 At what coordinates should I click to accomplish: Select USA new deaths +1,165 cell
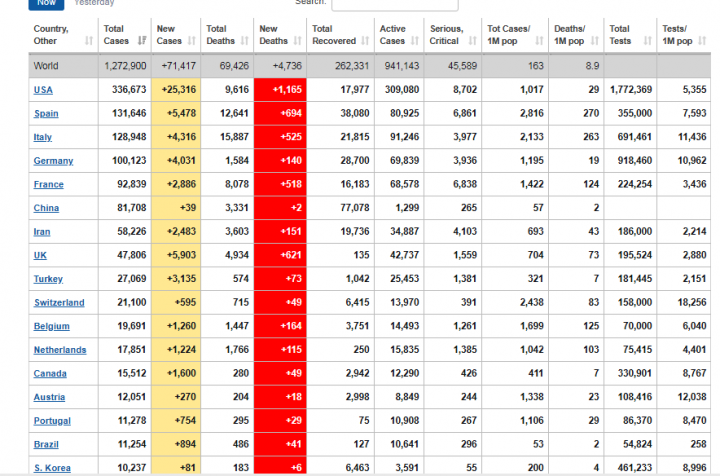(x=280, y=90)
